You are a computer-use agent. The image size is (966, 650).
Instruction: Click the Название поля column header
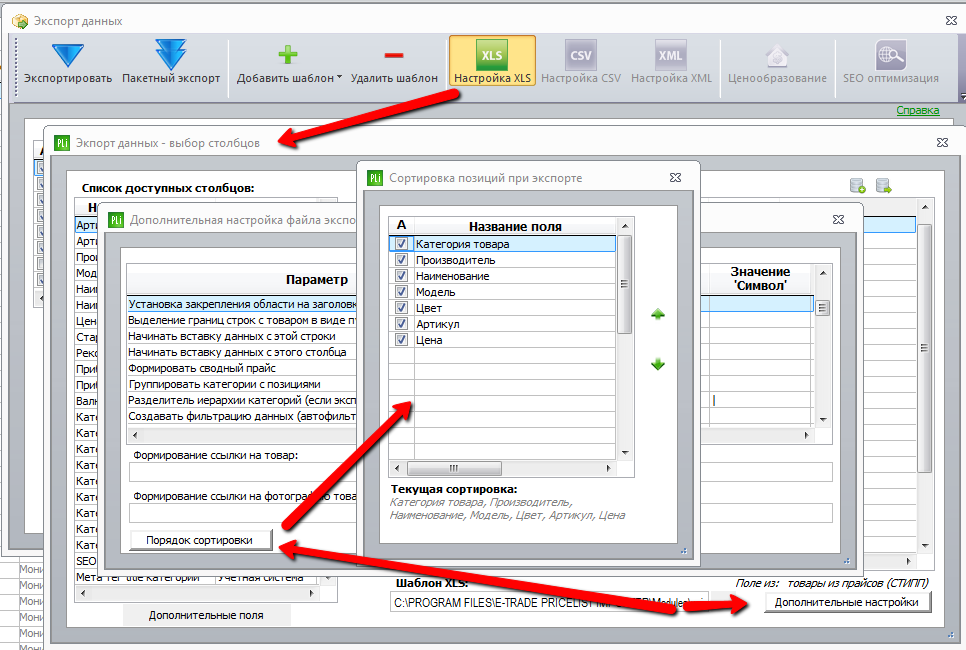click(515, 226)
